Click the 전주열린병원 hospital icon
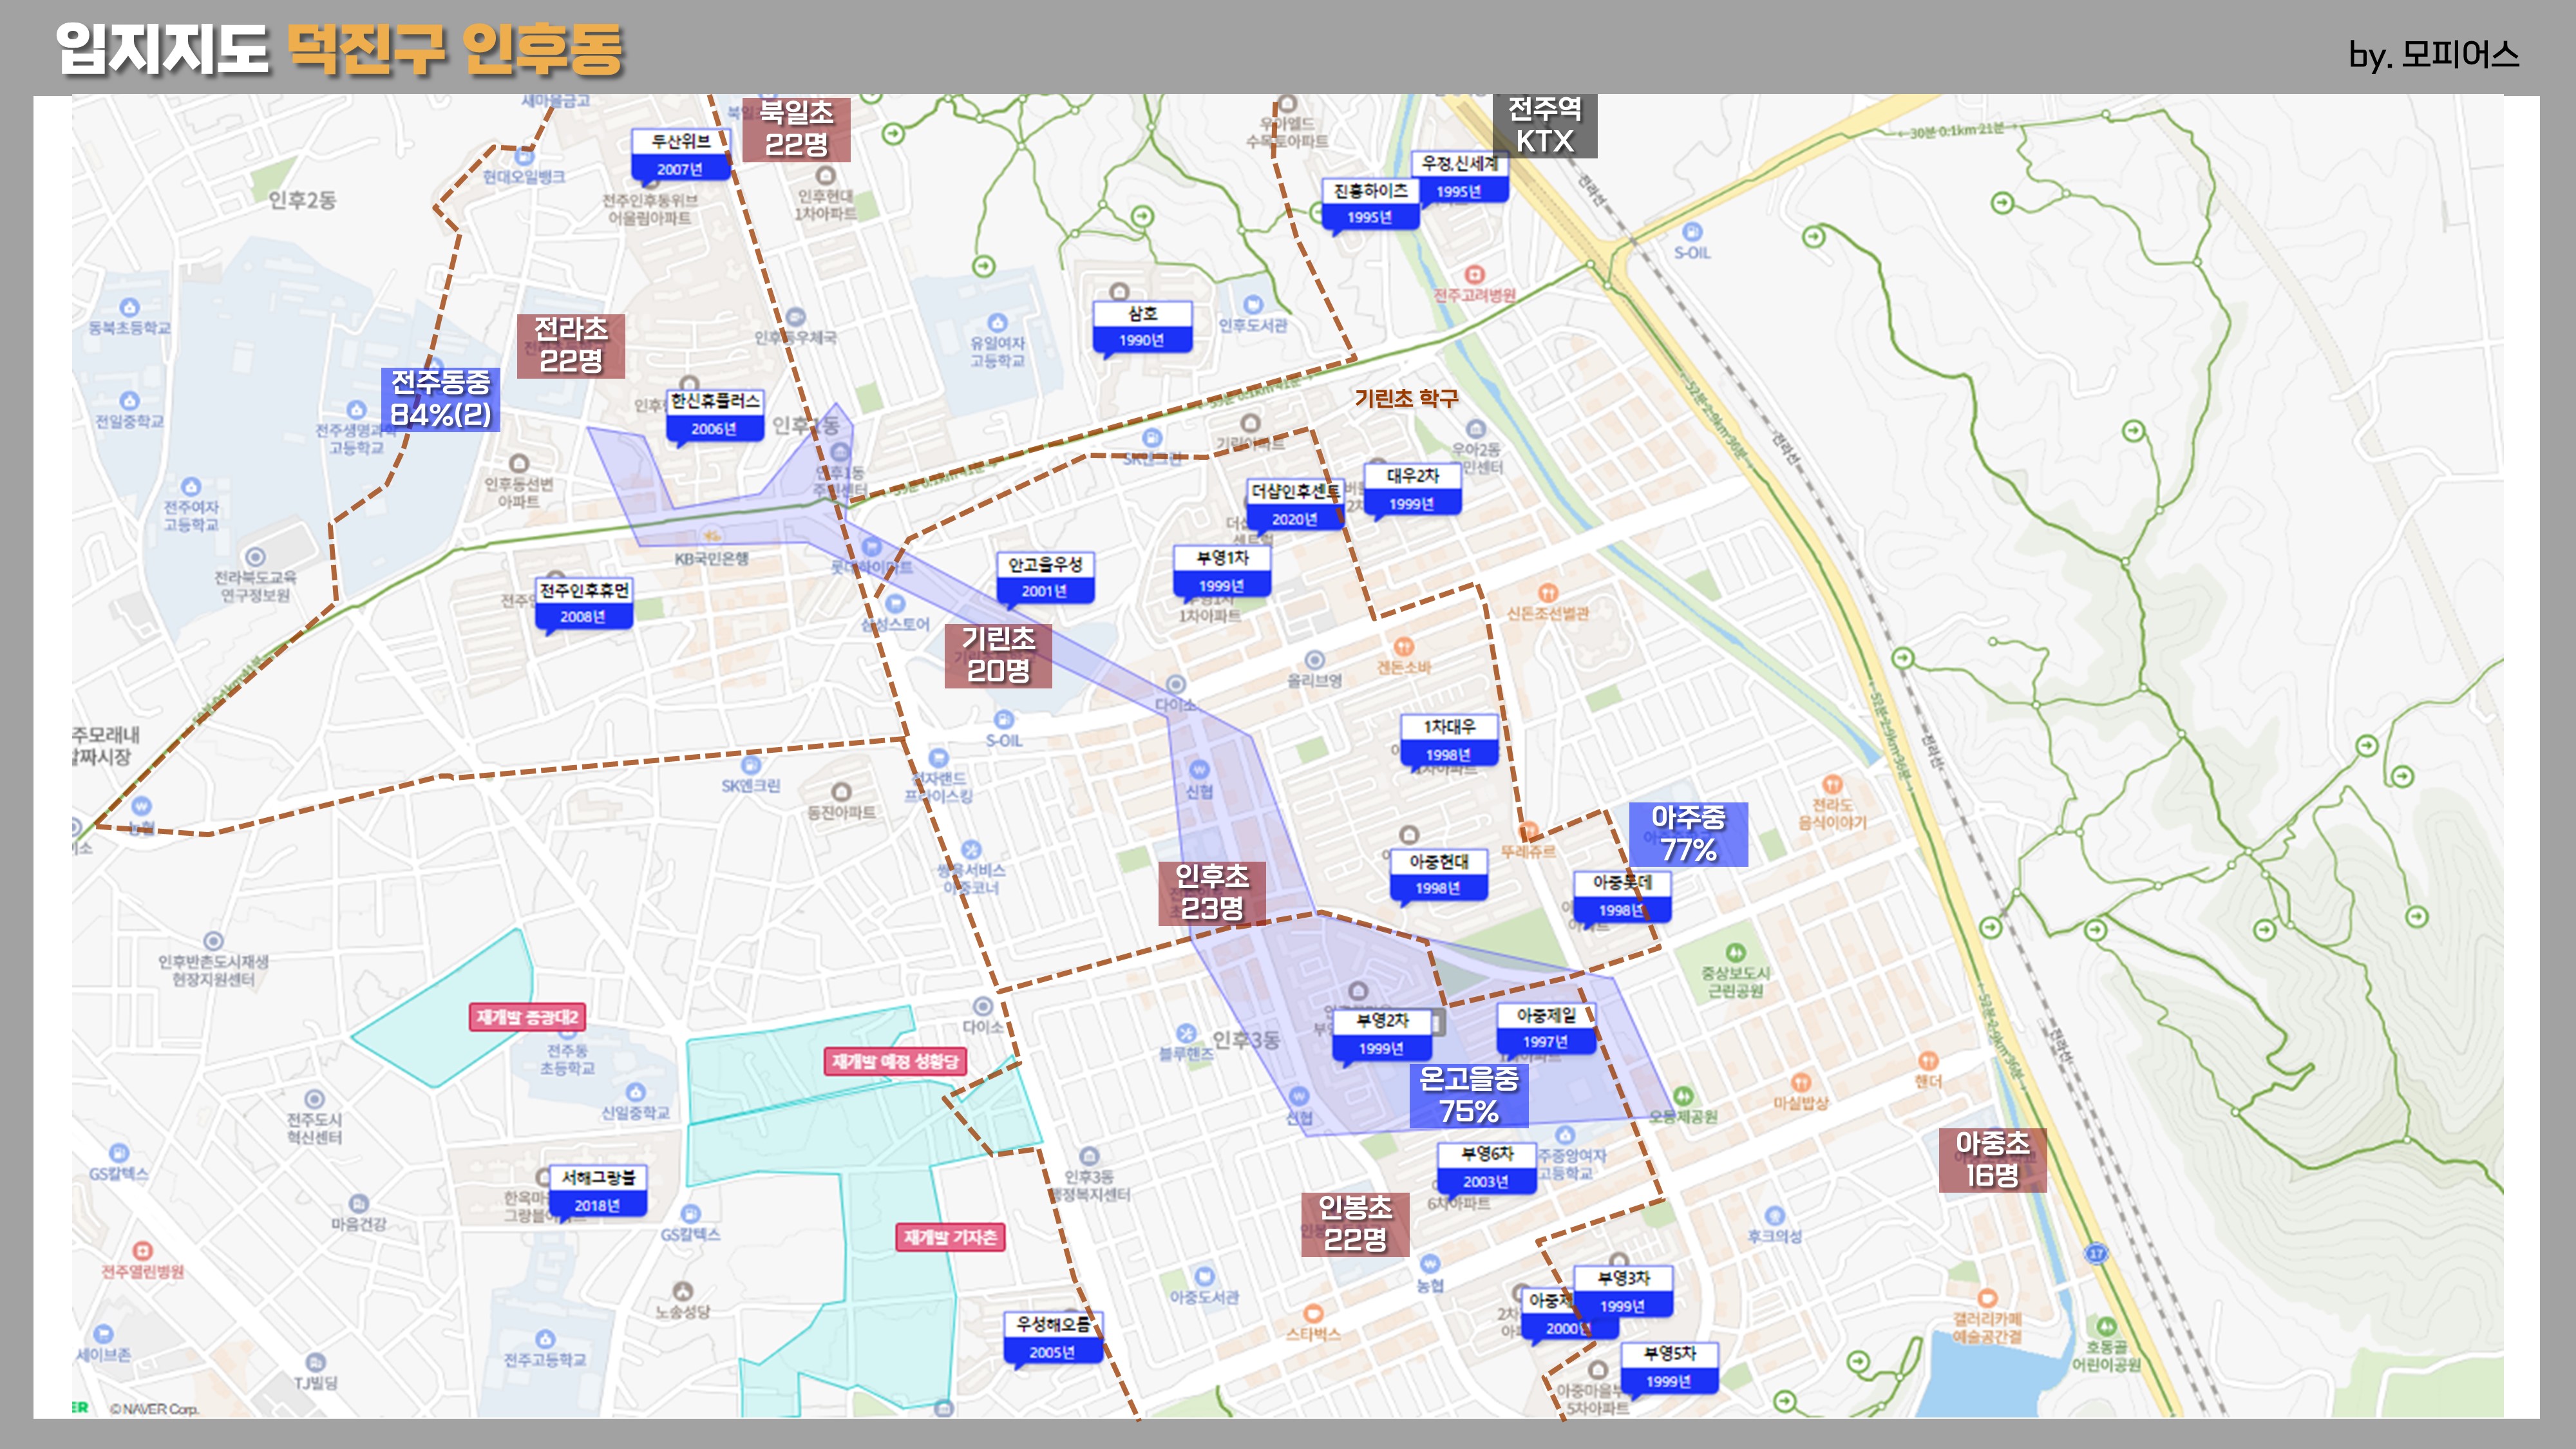 (143, 1251)
